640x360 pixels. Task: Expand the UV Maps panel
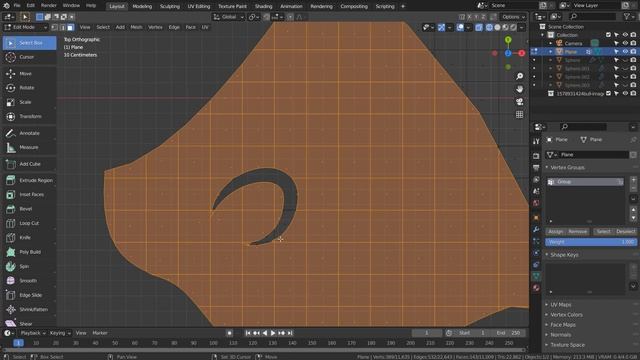pyautogui.click(x=560, y=304)
